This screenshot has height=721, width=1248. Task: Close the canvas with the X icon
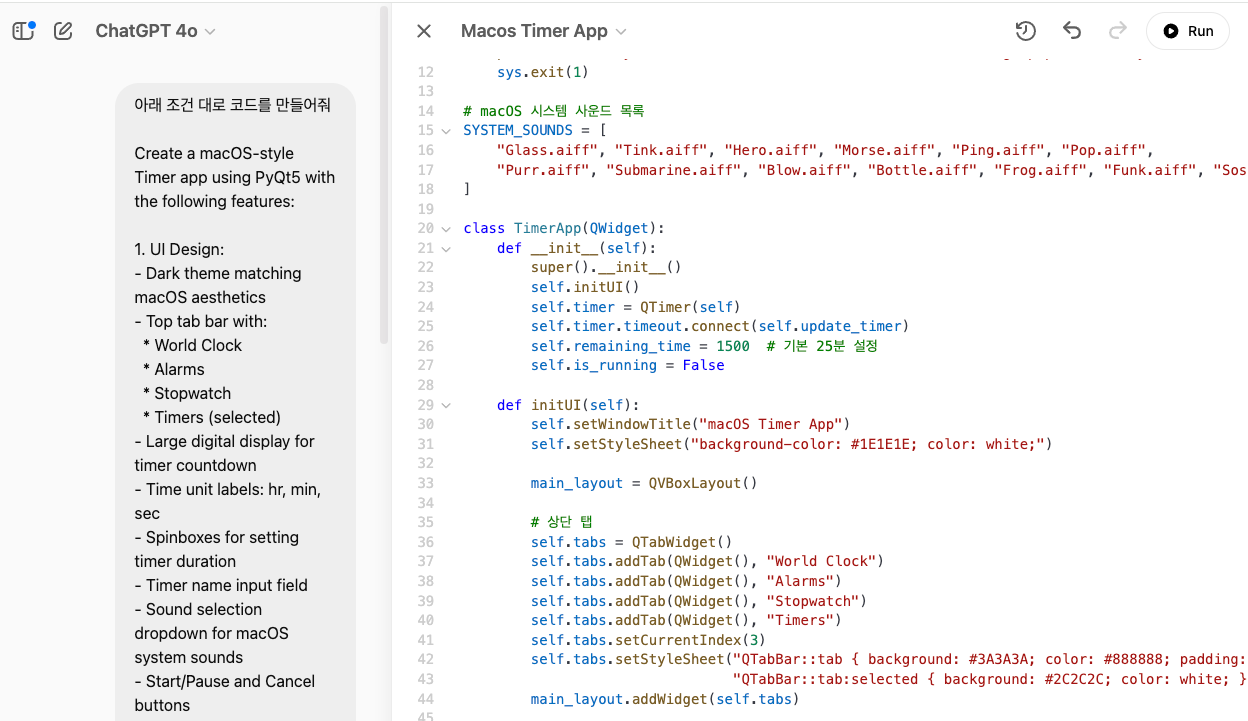click(x=424, y=31)
